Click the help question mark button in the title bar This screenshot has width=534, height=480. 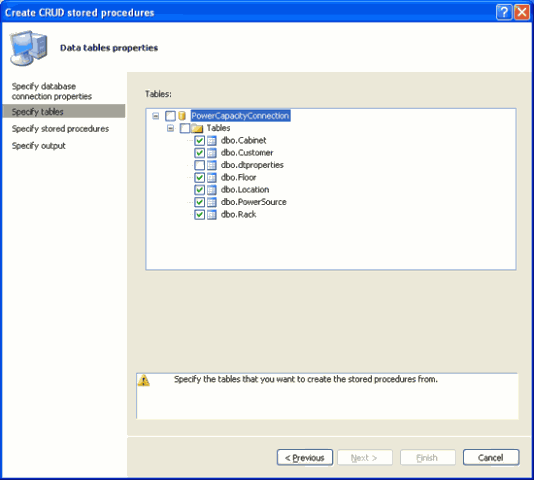(x=504, y=12)
